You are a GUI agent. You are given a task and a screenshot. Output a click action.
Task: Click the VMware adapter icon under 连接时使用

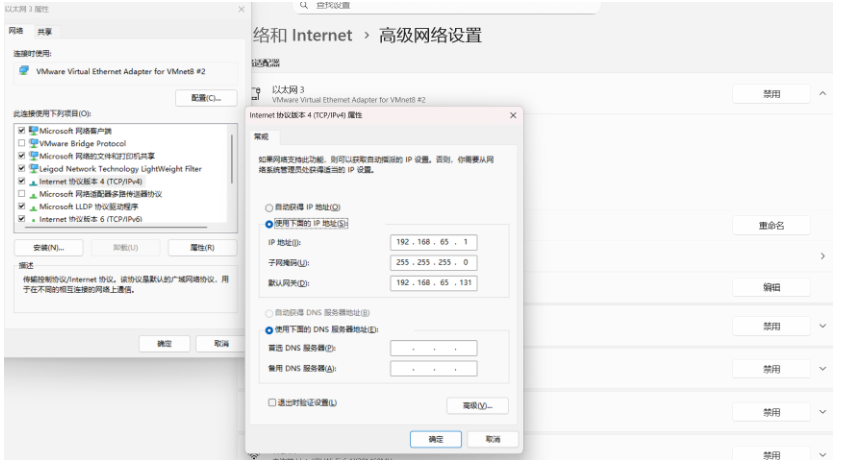[x=24, y=71]
